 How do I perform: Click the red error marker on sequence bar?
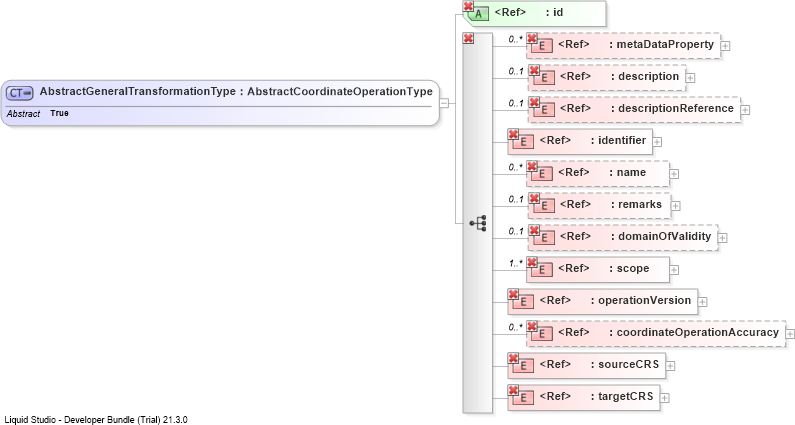coord(468,38)
